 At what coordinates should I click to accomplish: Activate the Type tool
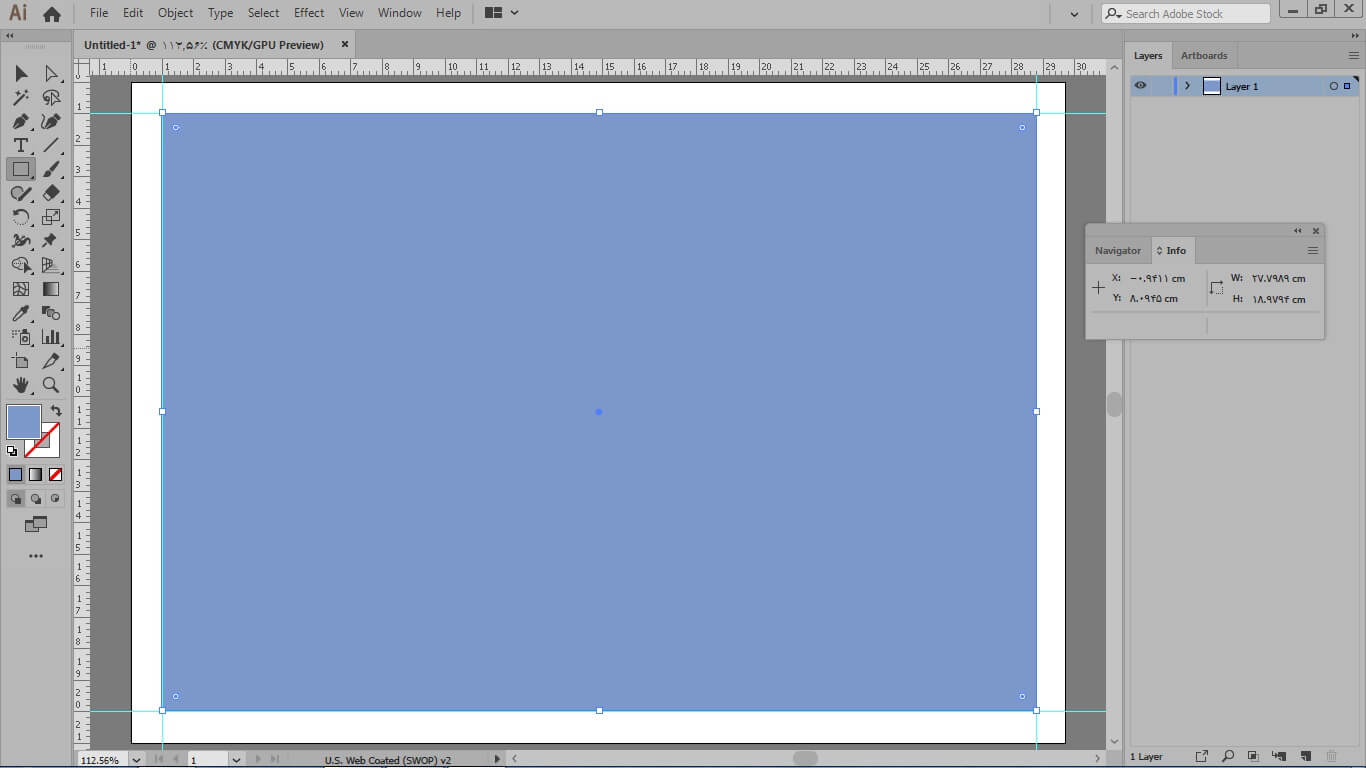[x=20, y=146]
